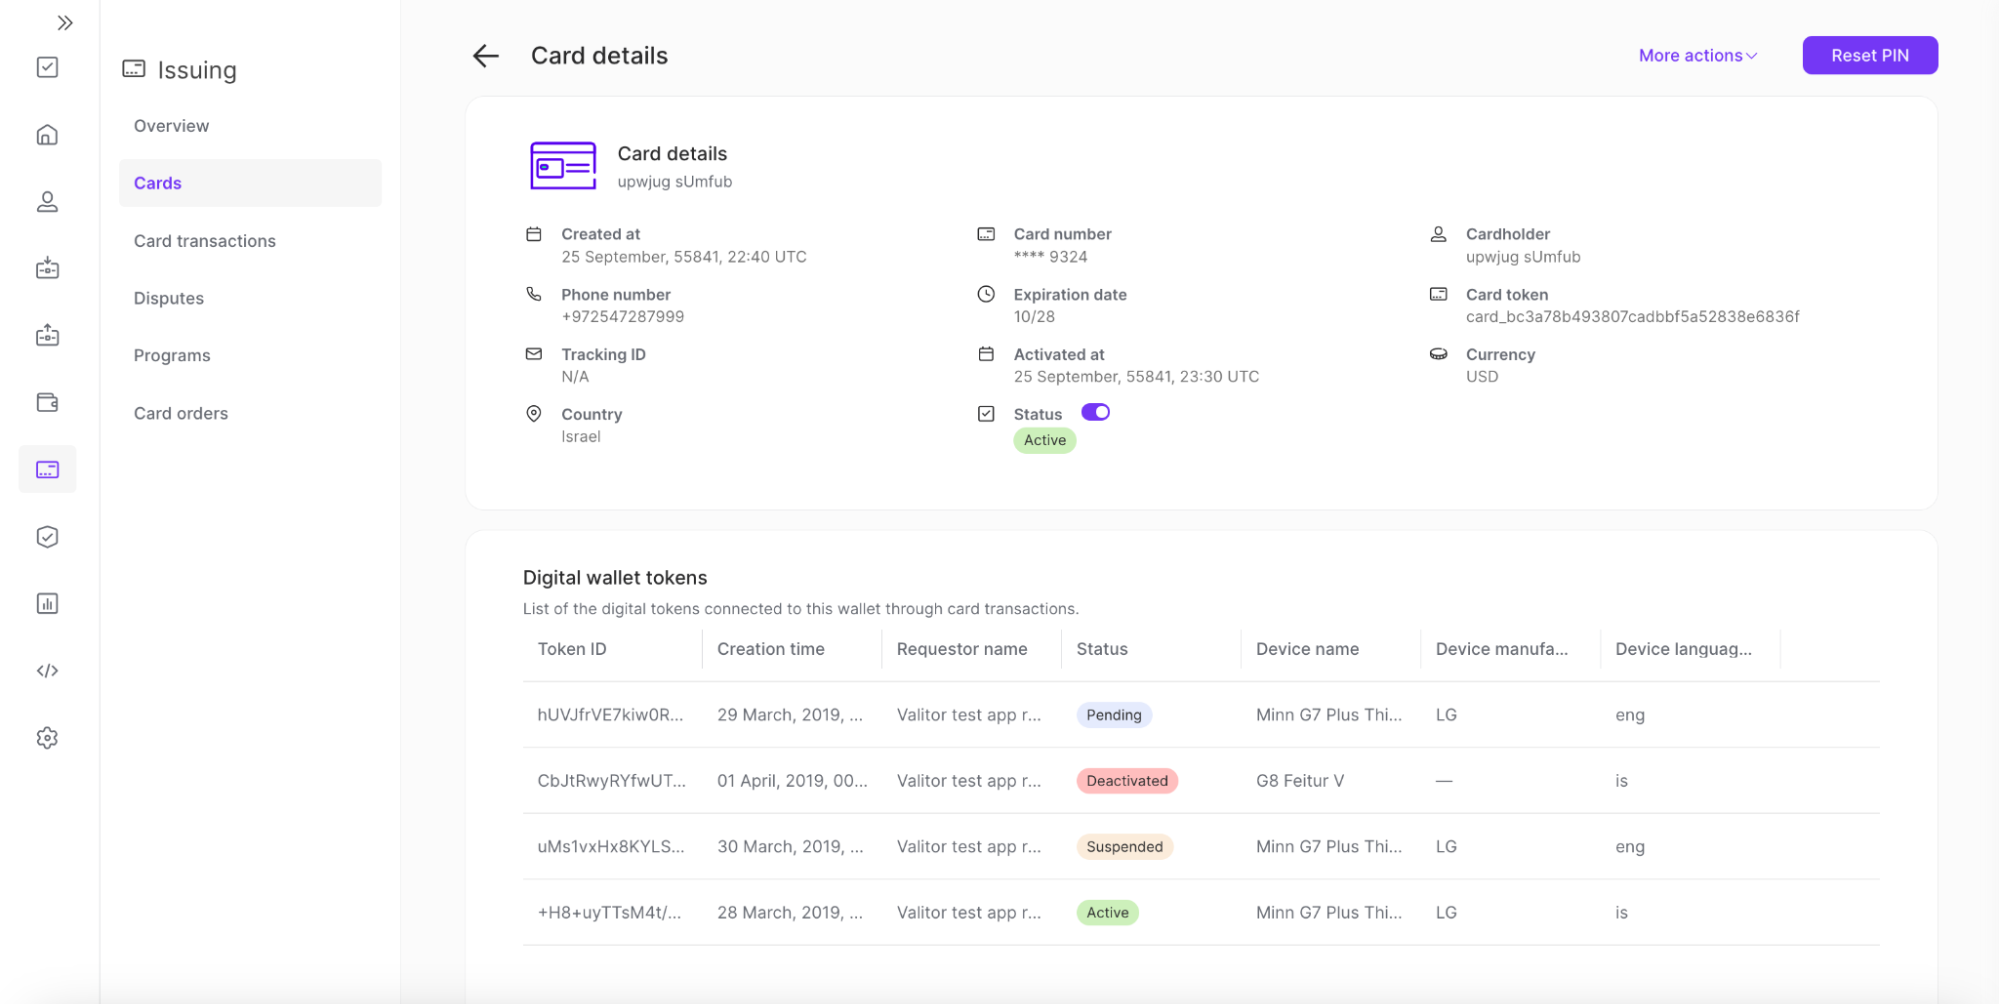The image size is (1999, 1005).
Task: Switch to Card transactions in the Issuing menu
Action: [204, 240]
